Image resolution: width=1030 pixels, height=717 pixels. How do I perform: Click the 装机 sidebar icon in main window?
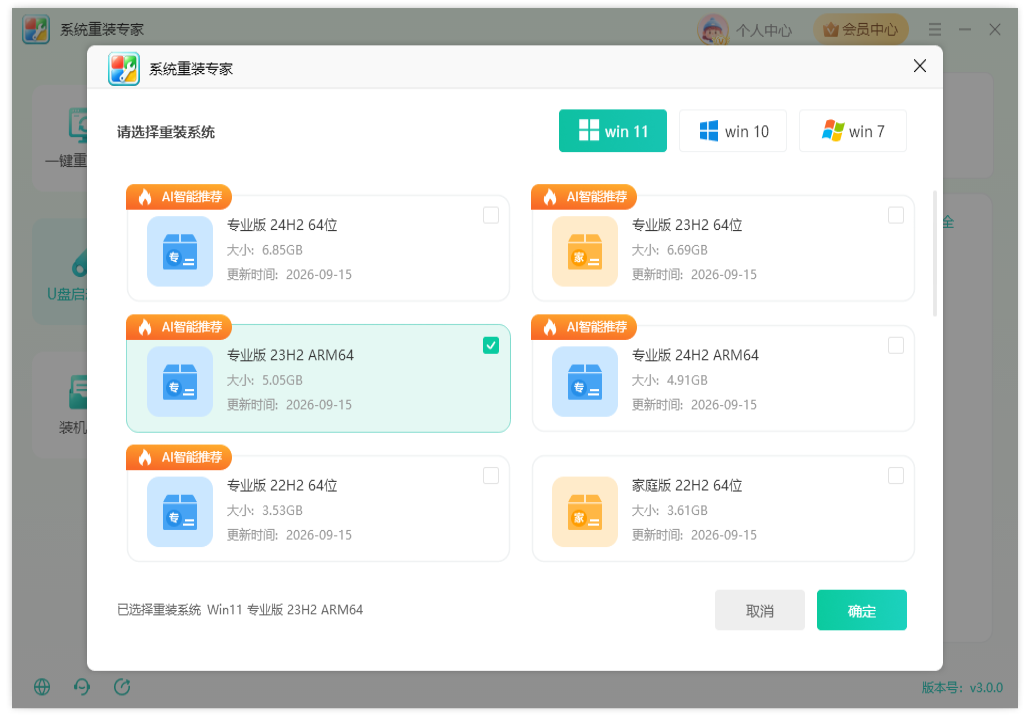(x=78, y=392)
